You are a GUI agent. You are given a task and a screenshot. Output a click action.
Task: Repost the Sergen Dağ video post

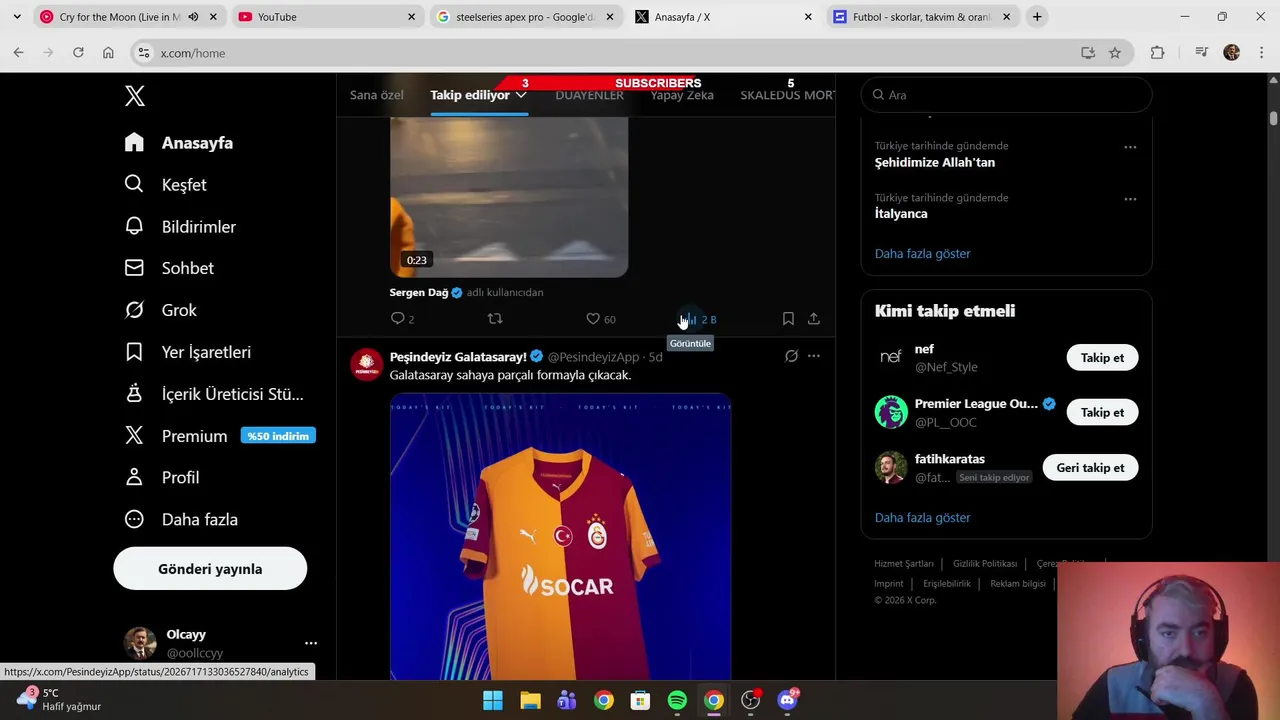coord(494,319)
